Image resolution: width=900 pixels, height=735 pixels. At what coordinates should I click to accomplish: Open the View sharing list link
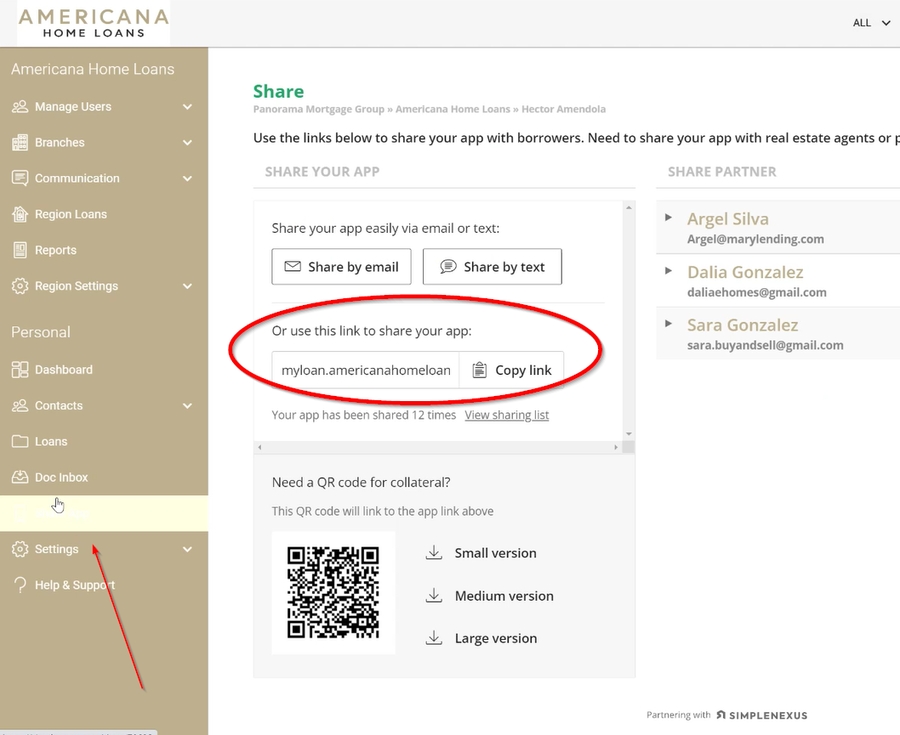click(x=506, y=414)
